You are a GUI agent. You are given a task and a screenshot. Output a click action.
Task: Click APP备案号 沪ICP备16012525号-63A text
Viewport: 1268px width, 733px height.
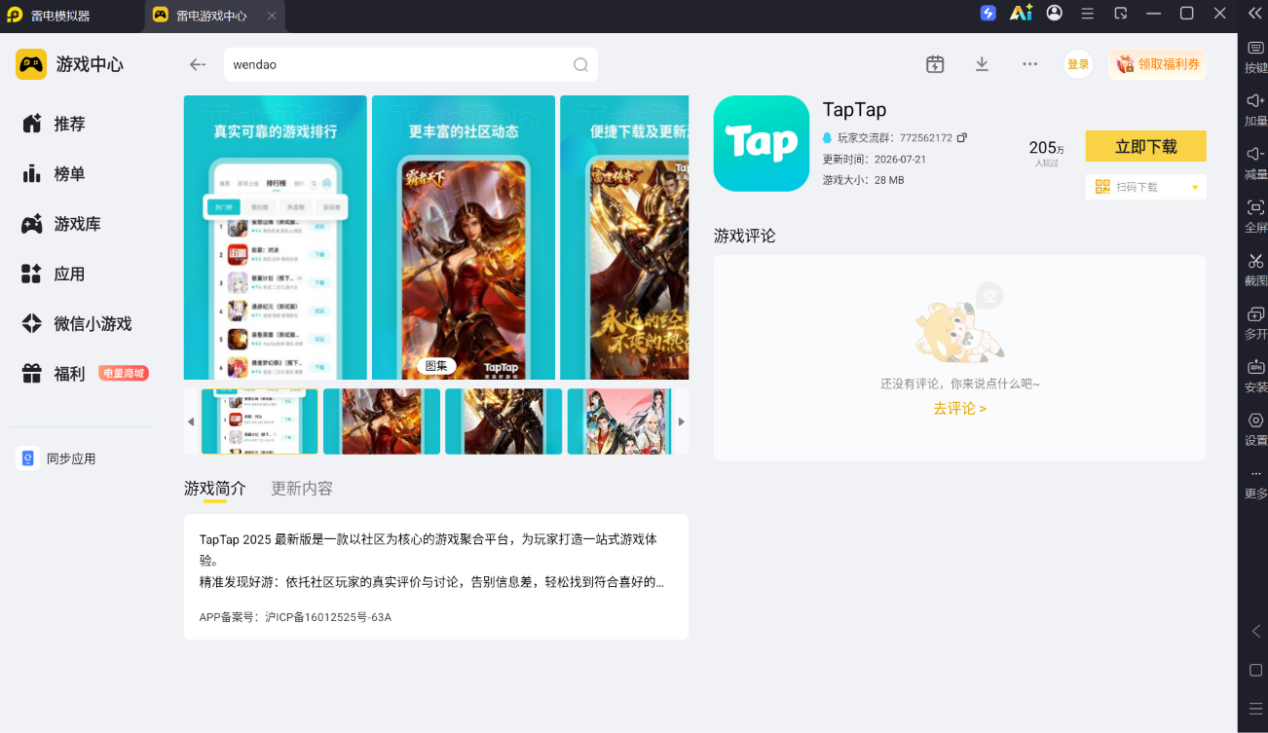(296, 617)
